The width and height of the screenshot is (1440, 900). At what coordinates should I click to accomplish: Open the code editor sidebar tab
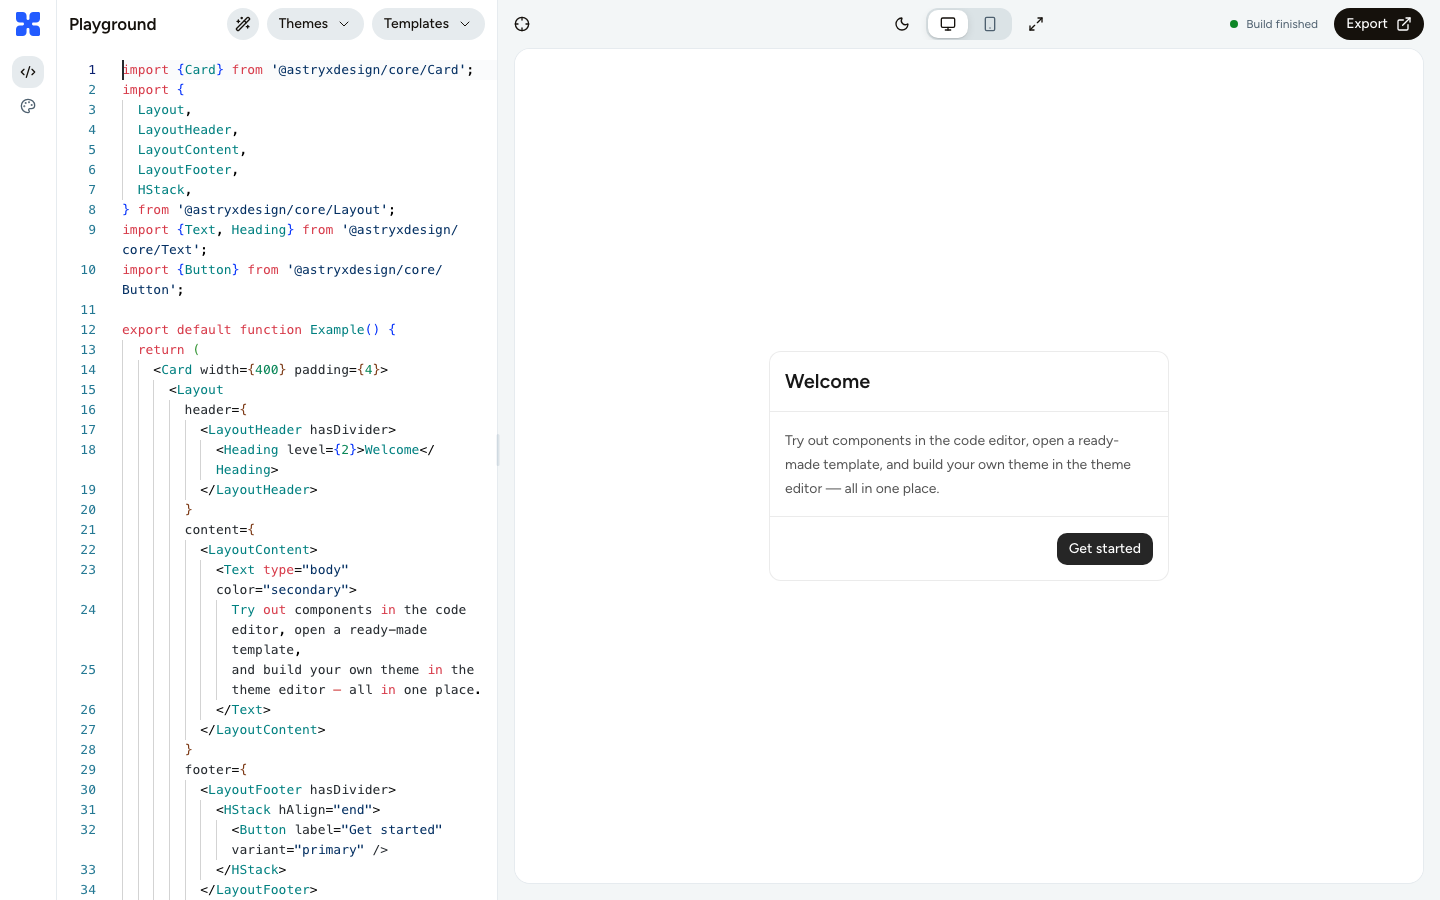click(28, 72)
